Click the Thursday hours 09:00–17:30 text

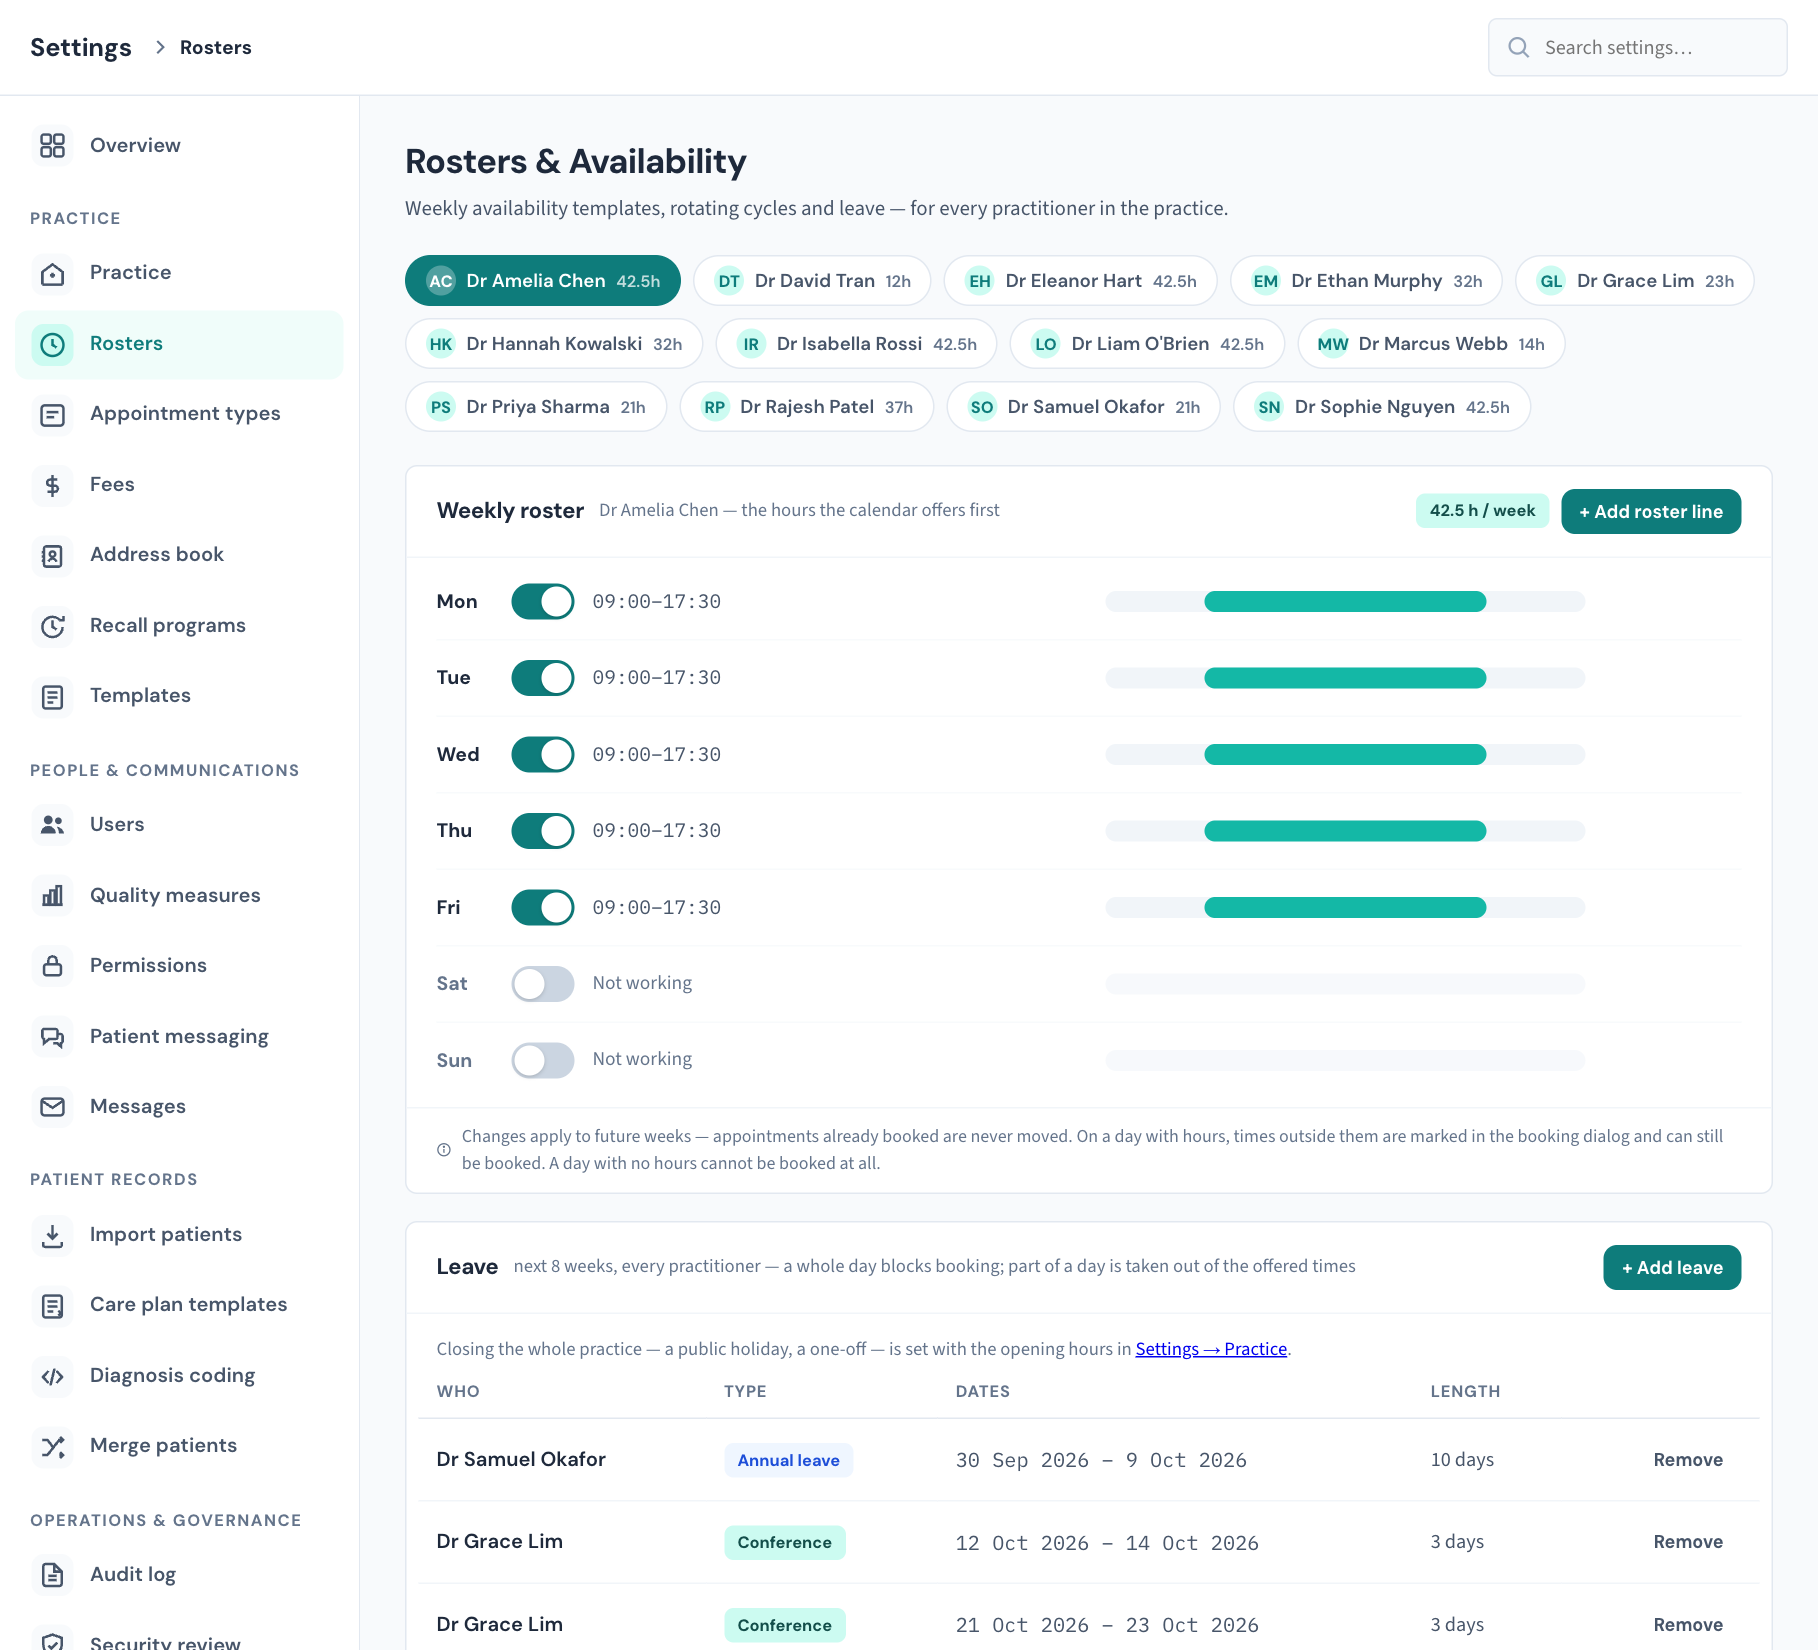point(657,831)
